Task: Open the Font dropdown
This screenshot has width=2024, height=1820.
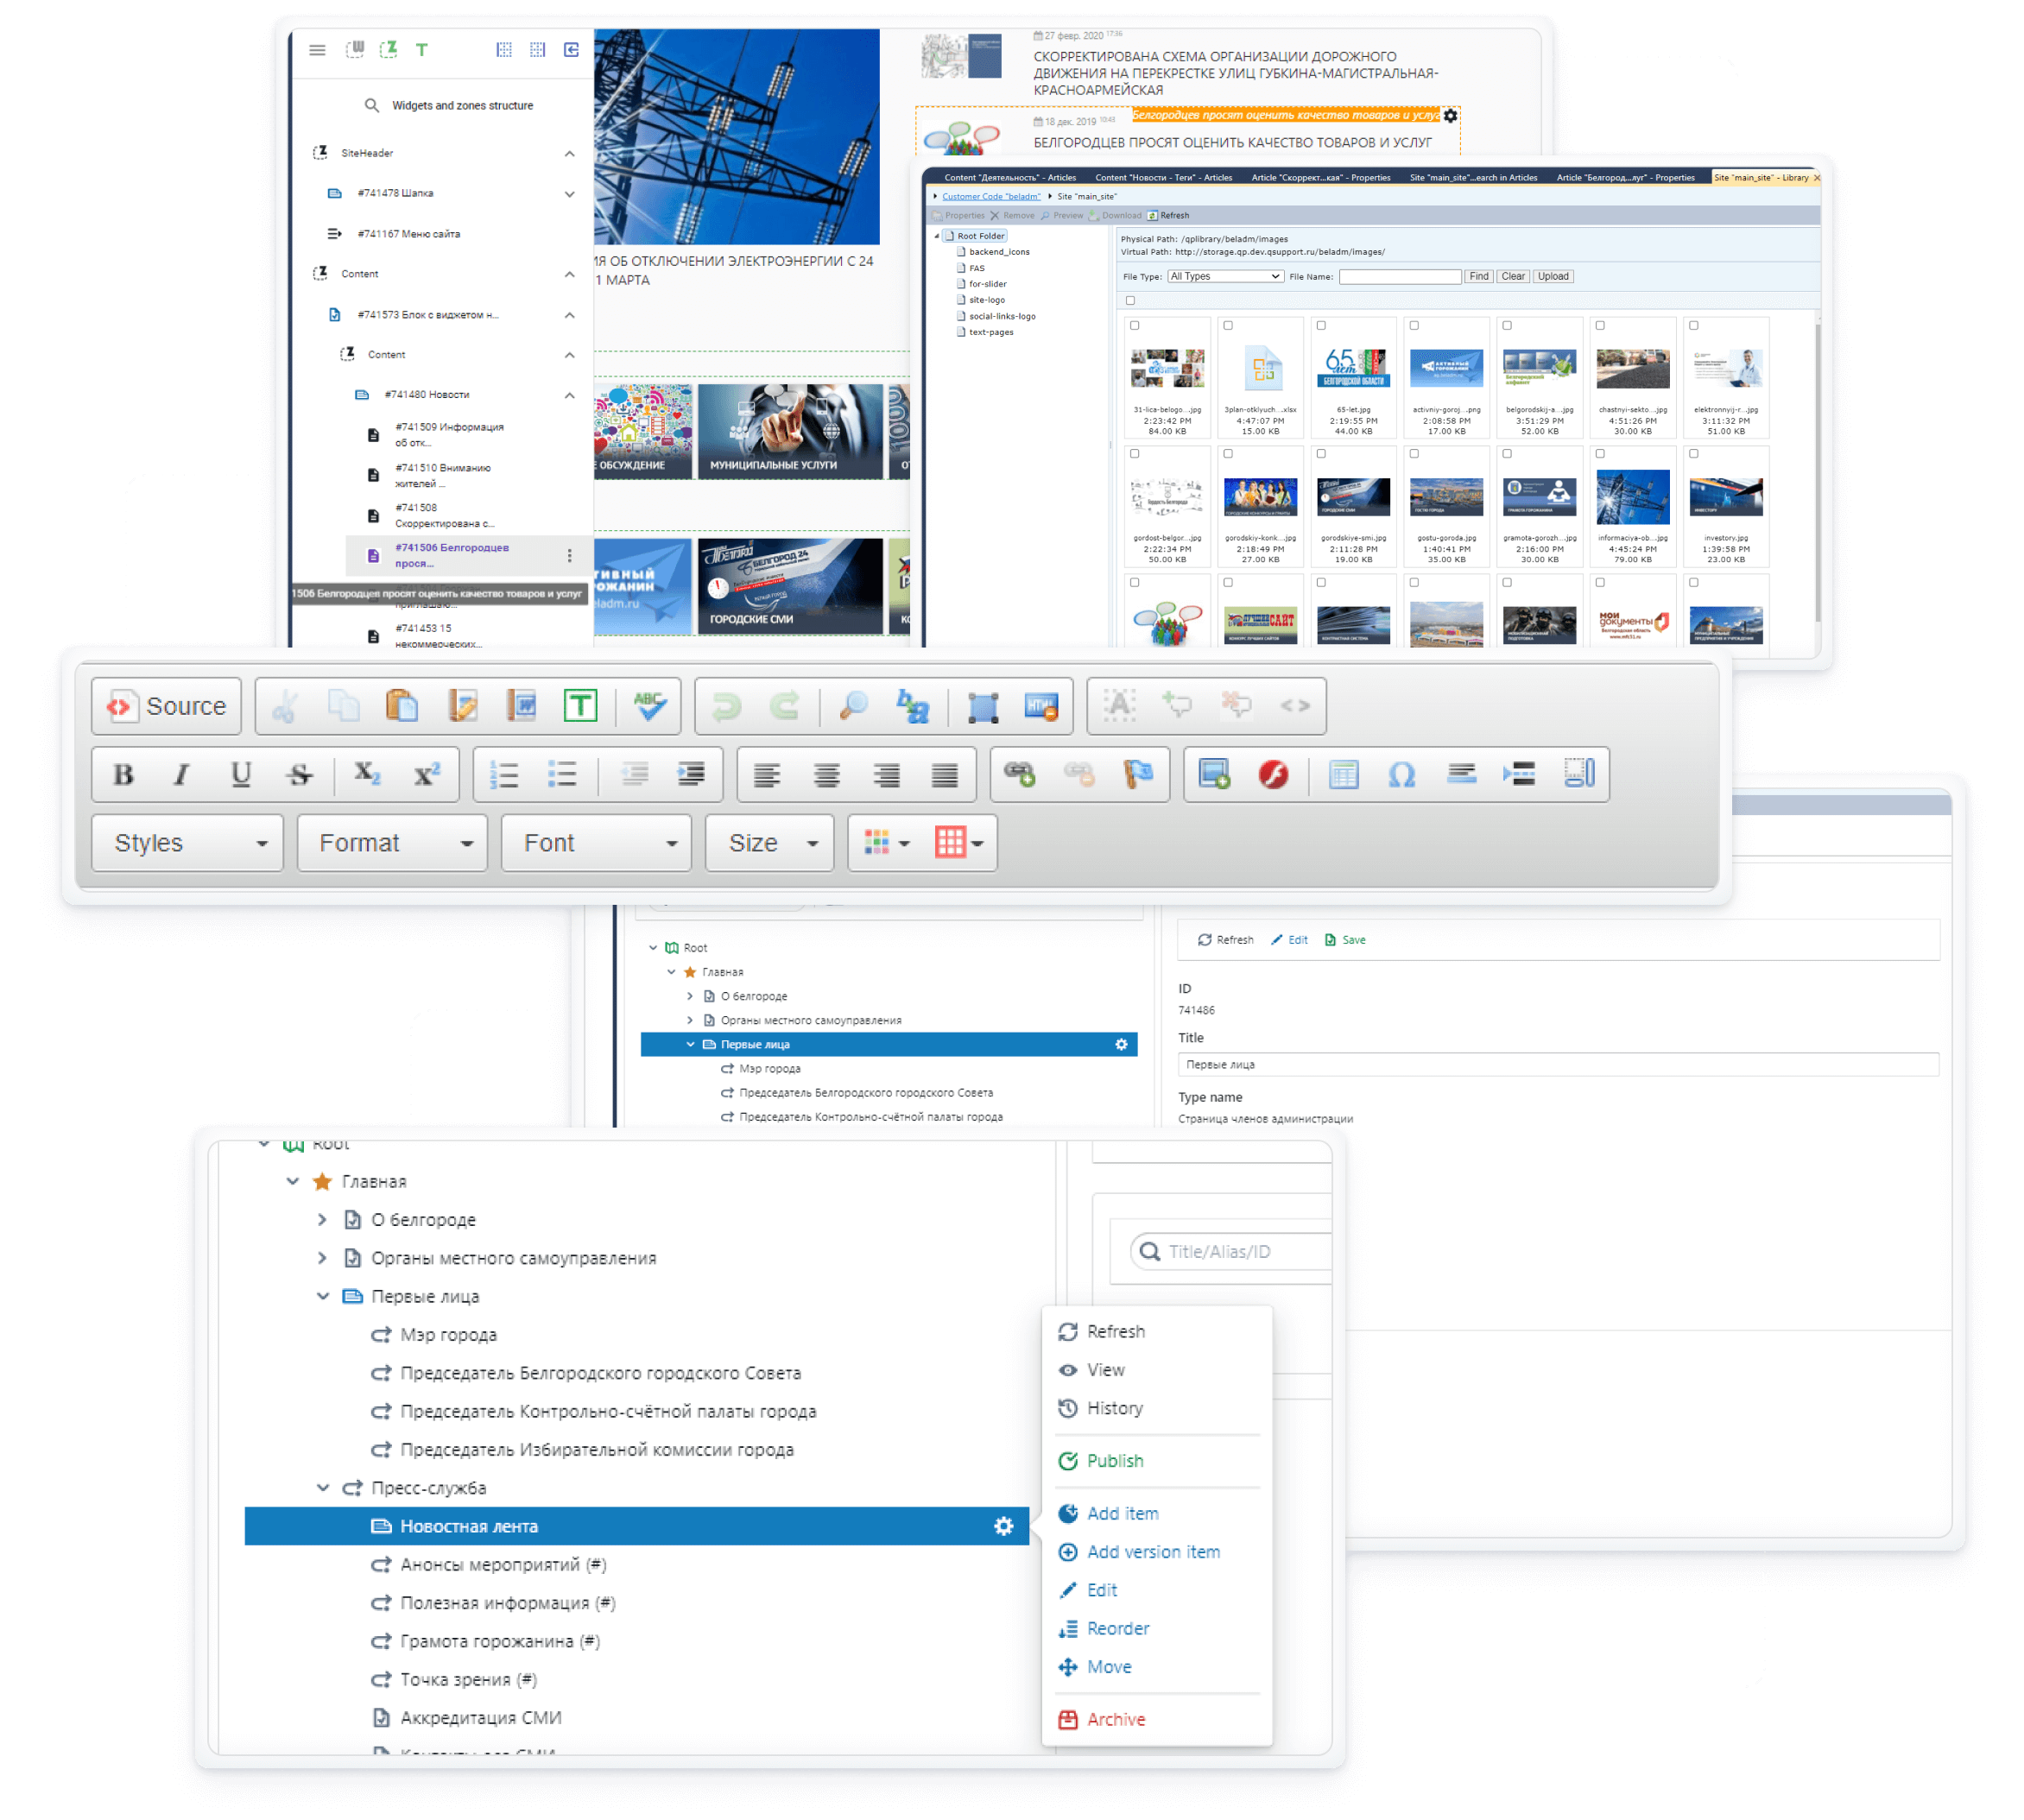Action: click(x=597, y=844)
